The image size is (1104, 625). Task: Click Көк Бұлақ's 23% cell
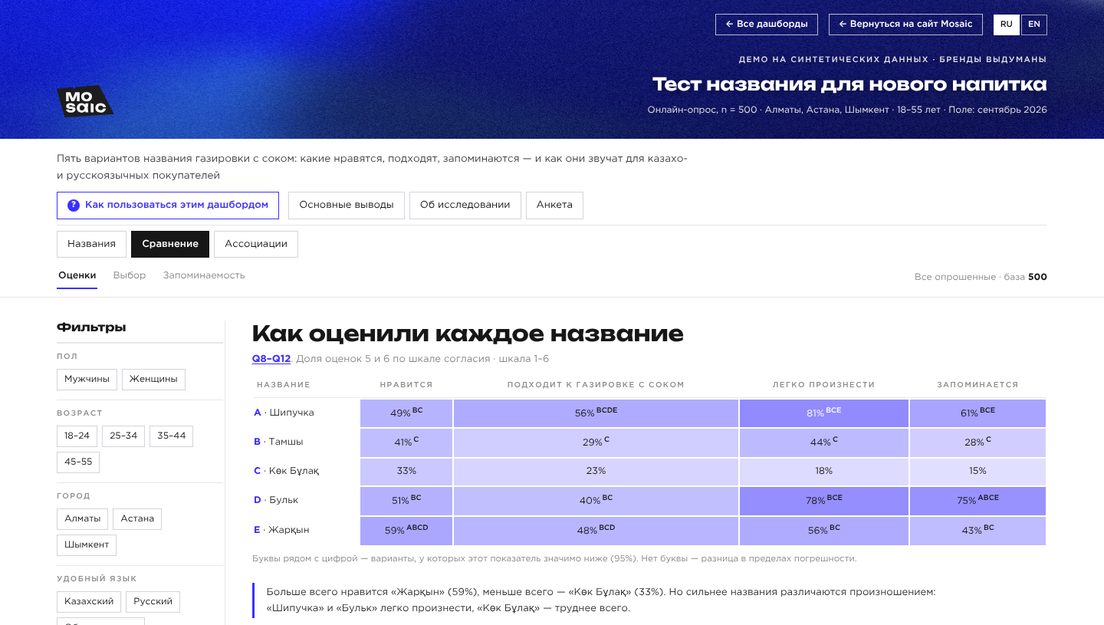click(596, 471)
